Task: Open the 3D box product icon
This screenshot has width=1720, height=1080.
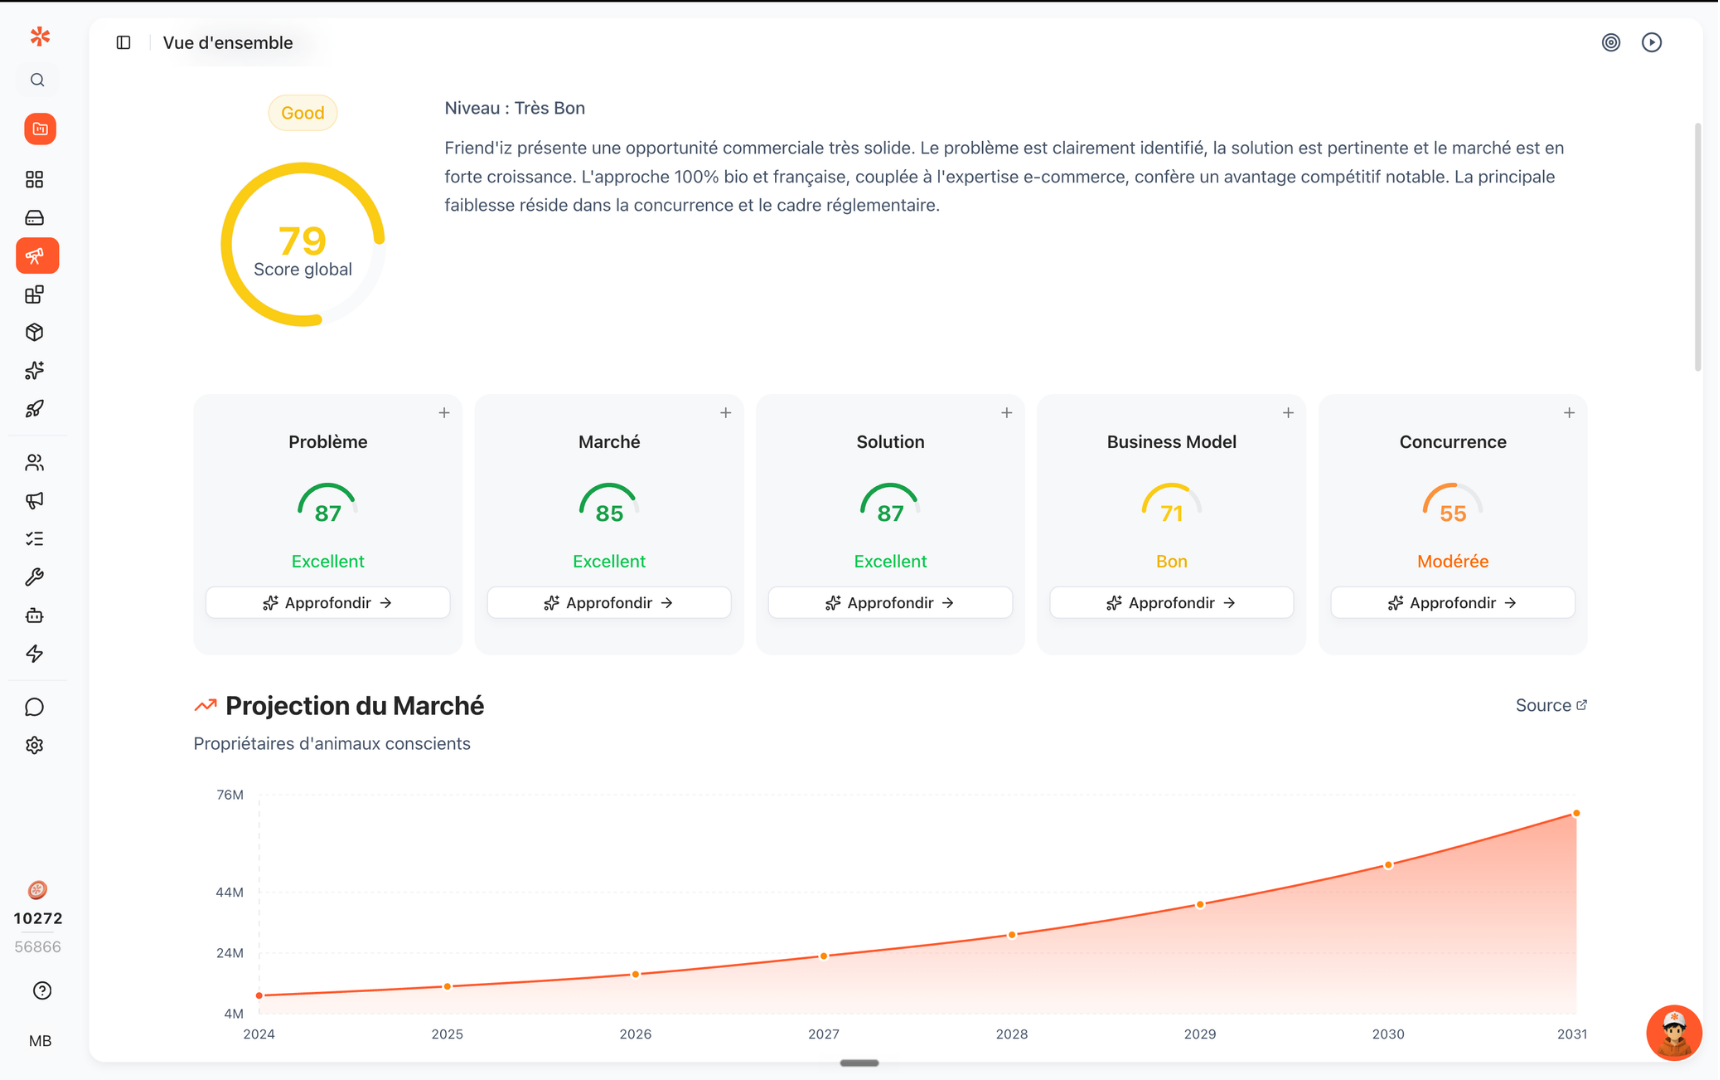Action: pos(35,332)
